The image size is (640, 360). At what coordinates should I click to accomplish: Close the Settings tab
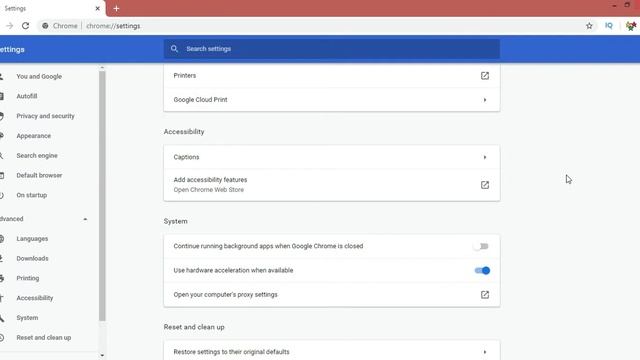click(98, 8)
